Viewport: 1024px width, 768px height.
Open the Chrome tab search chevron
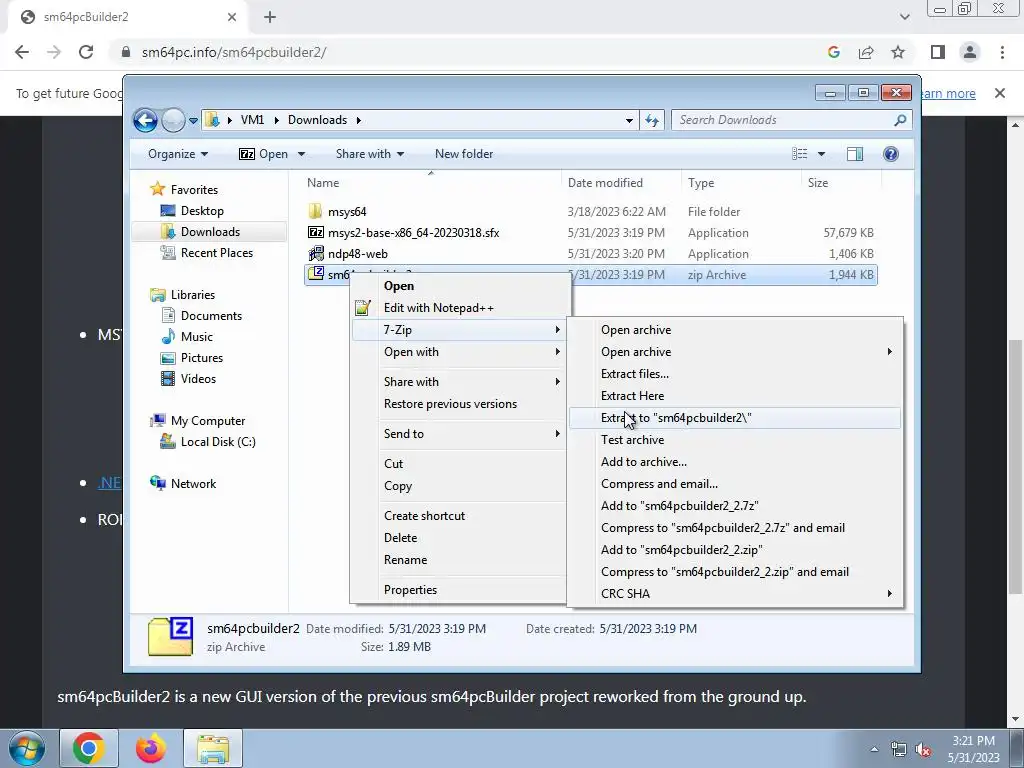904,18
